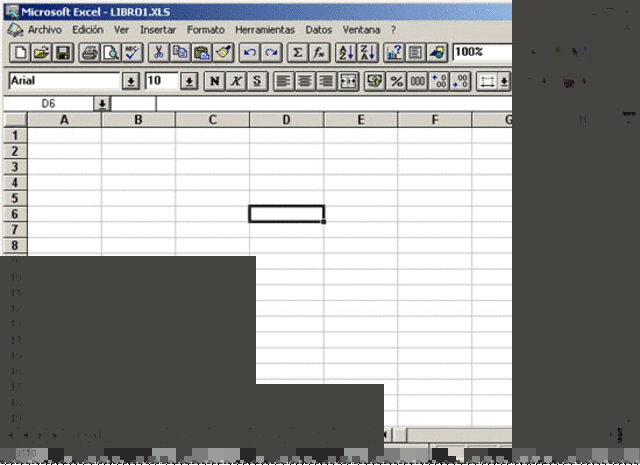
Task: Open the Datos menu
Action: [319, 30]
